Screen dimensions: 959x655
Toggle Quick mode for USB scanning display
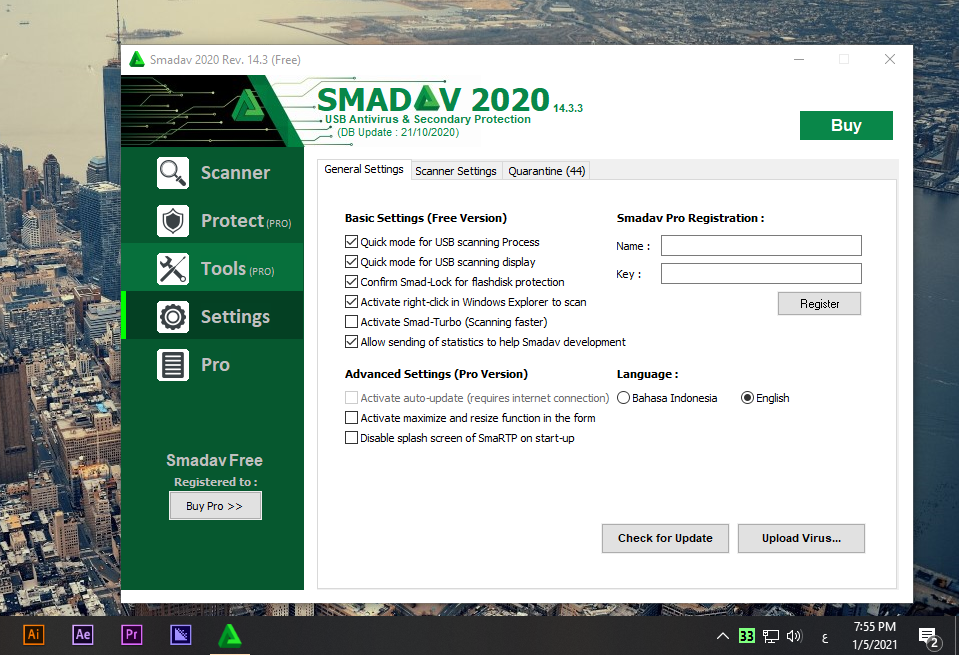tap(351, 262)
